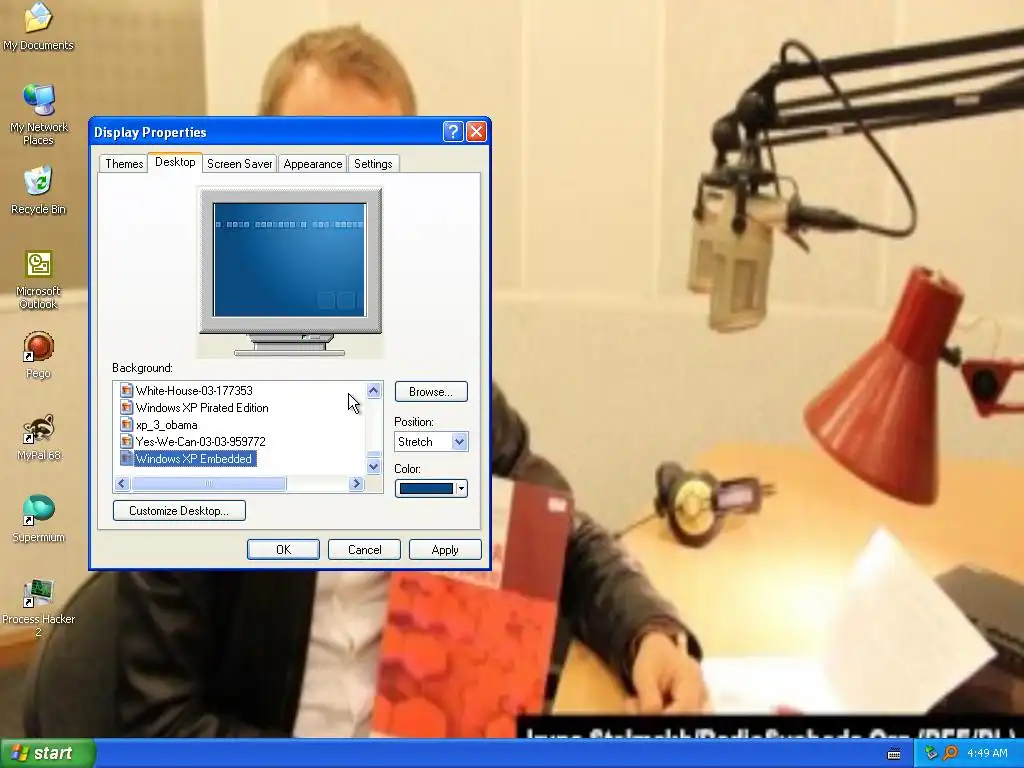Click the file icon beside White-House-03-177353
1024x768 pixels.
pyautogui.click(x=127, y=391)
